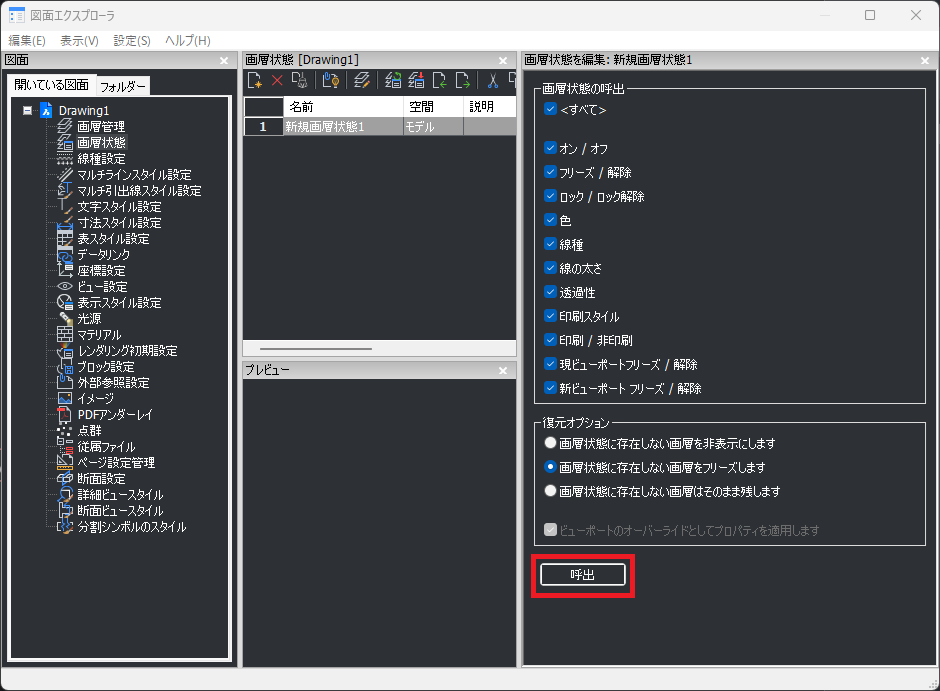The image size is (940, 691).
Task: Open the 設定(S) menu
Action: (132, 40)
